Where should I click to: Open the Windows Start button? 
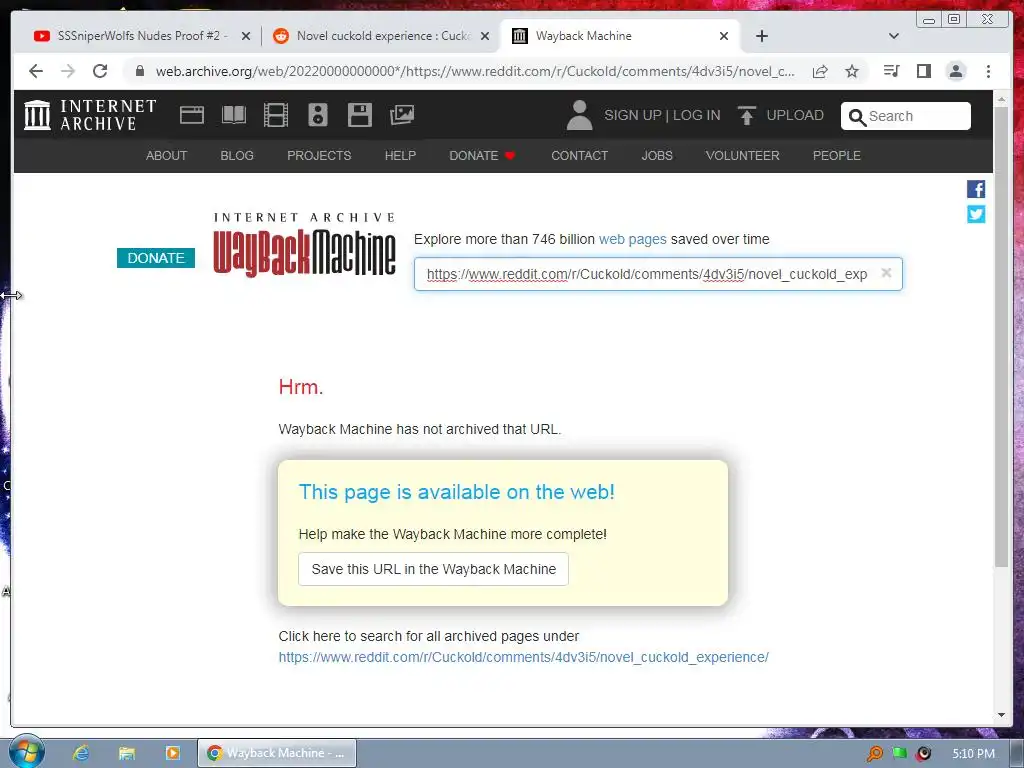coord(26,752)
